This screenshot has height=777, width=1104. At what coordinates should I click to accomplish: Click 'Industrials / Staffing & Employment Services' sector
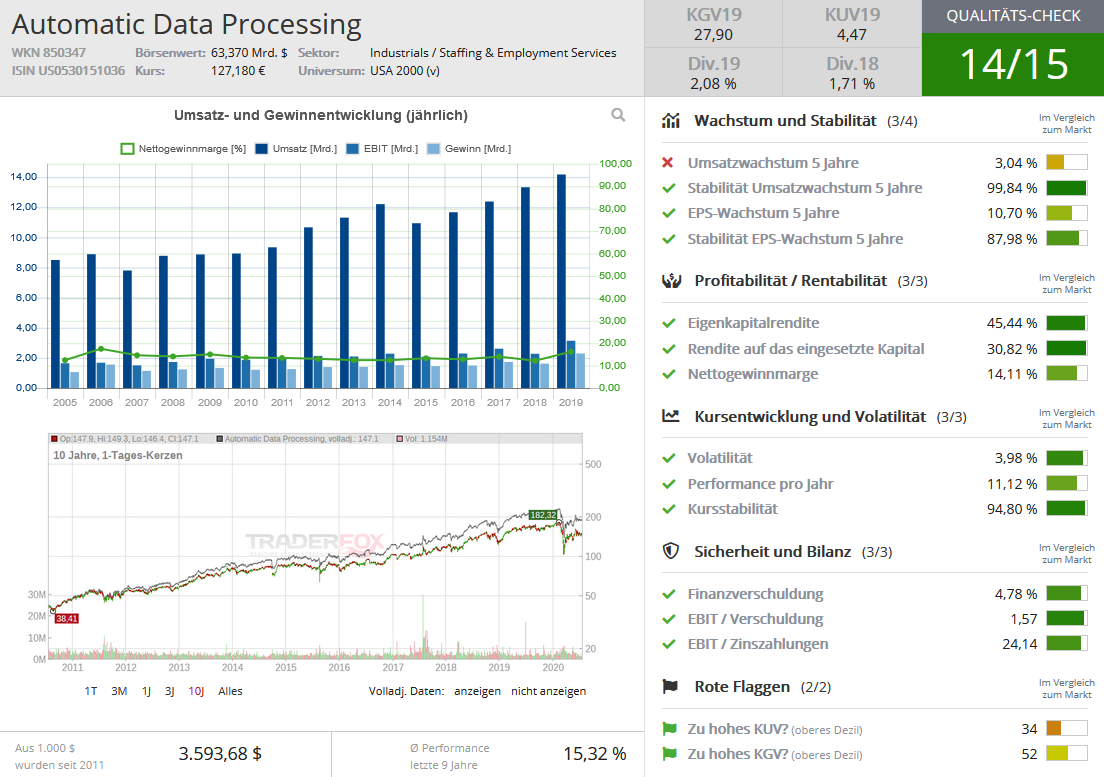pos(493,53)
